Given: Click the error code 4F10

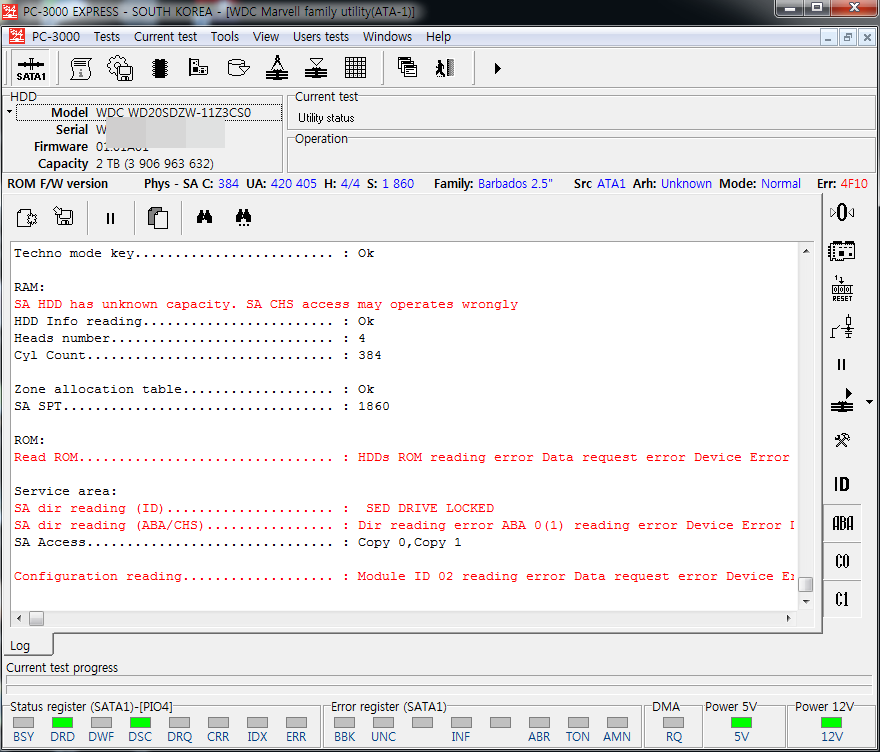Looking at the screenshot, I should pos(854,184).
